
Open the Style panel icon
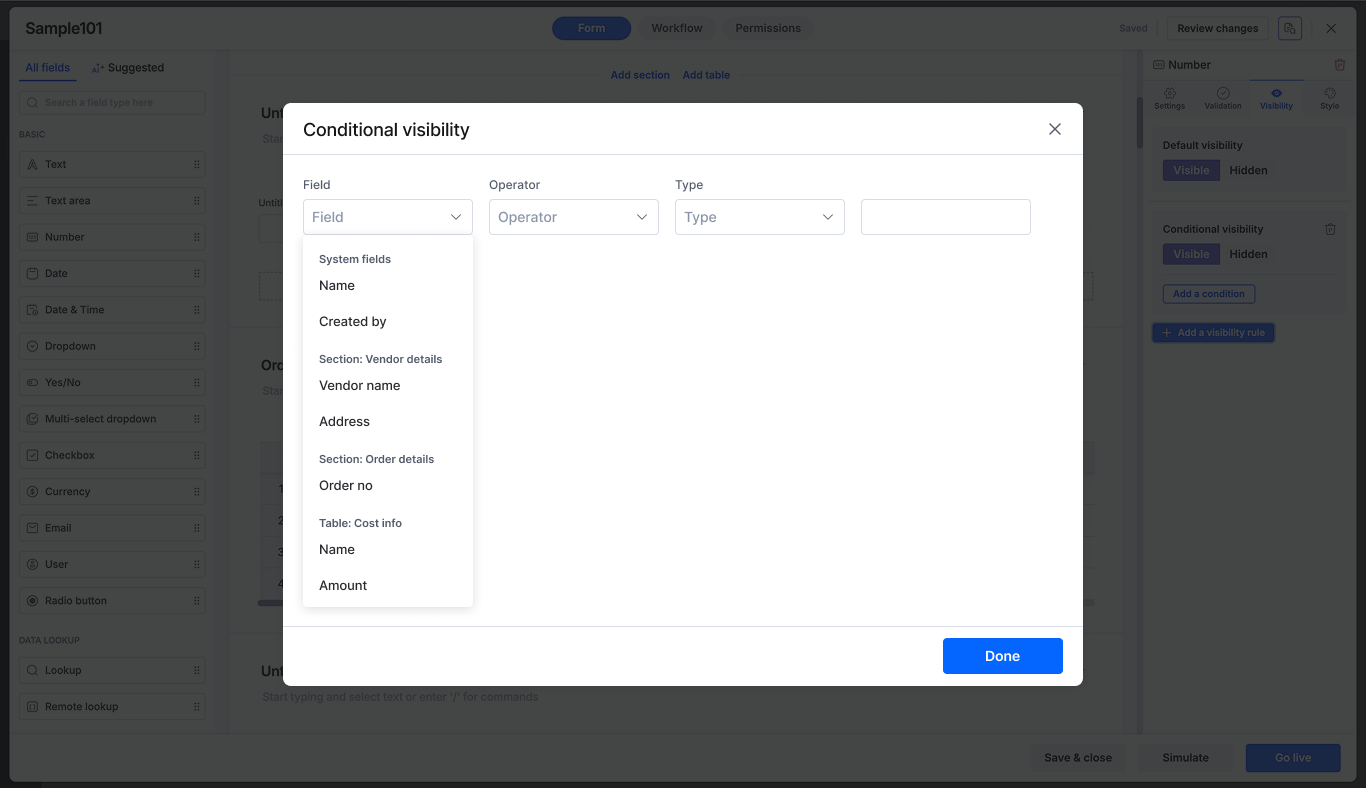coord(1329,93)
